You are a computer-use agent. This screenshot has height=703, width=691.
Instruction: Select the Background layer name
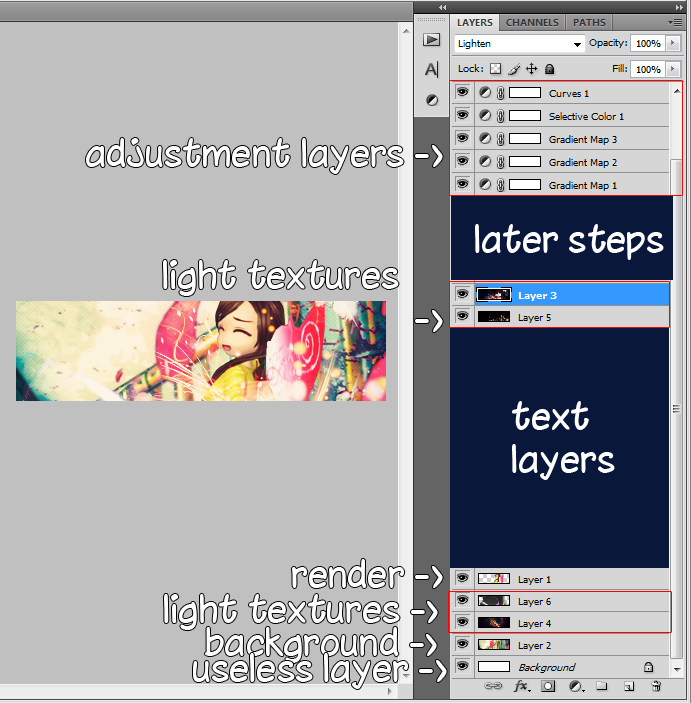(x=547, y=668)
